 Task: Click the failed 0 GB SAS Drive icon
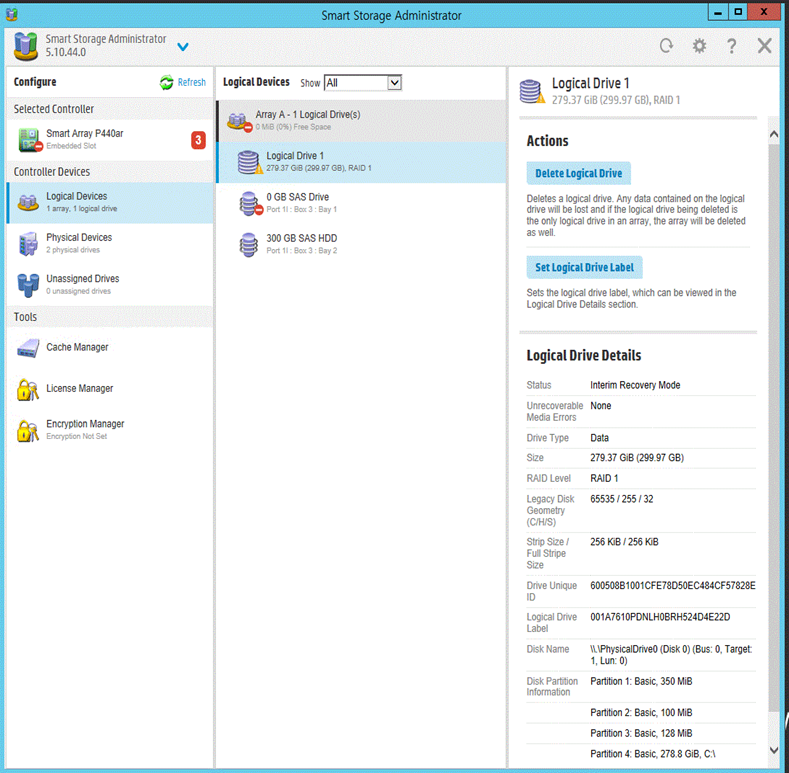click(x=250, y=204)
